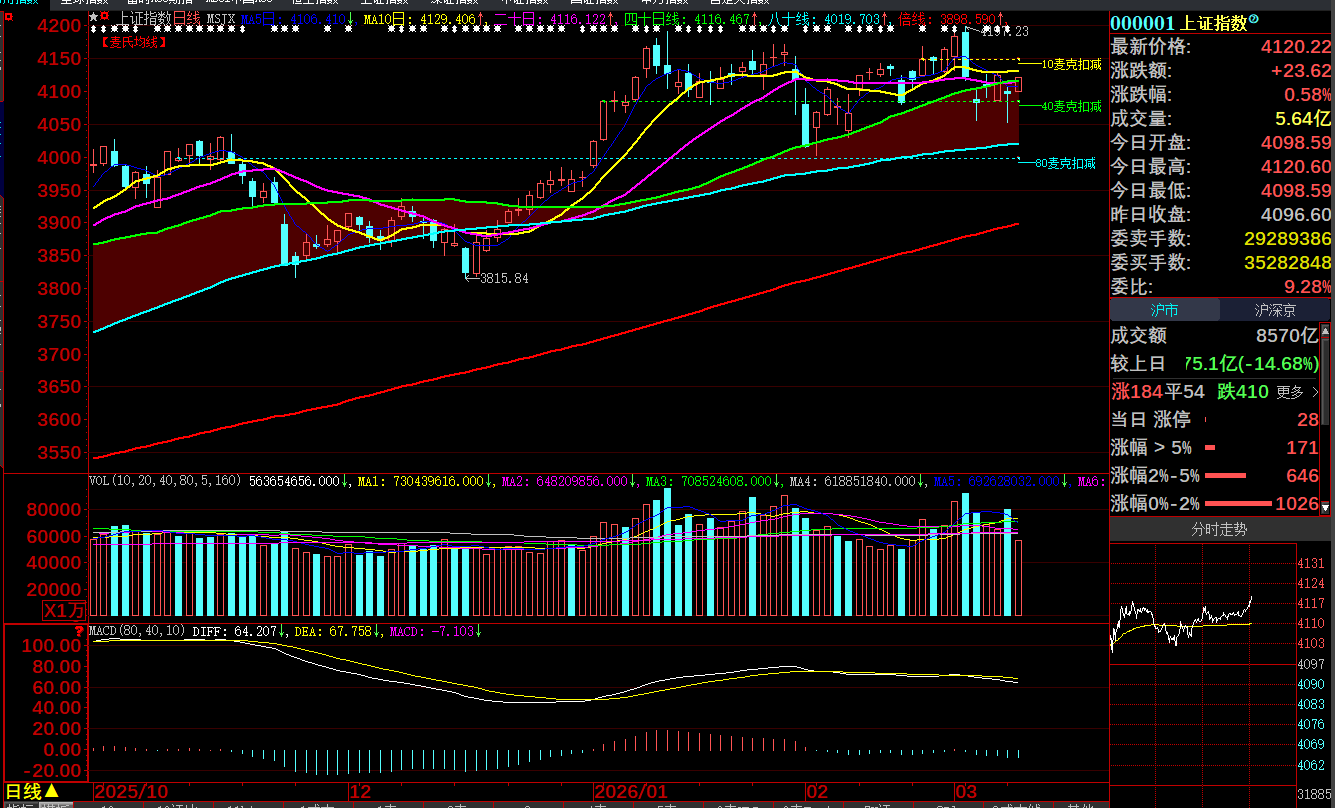Click the 2026/01 date on the timeline
The height and width of the screenshot is (808, 1335).
tap(630, 791)
